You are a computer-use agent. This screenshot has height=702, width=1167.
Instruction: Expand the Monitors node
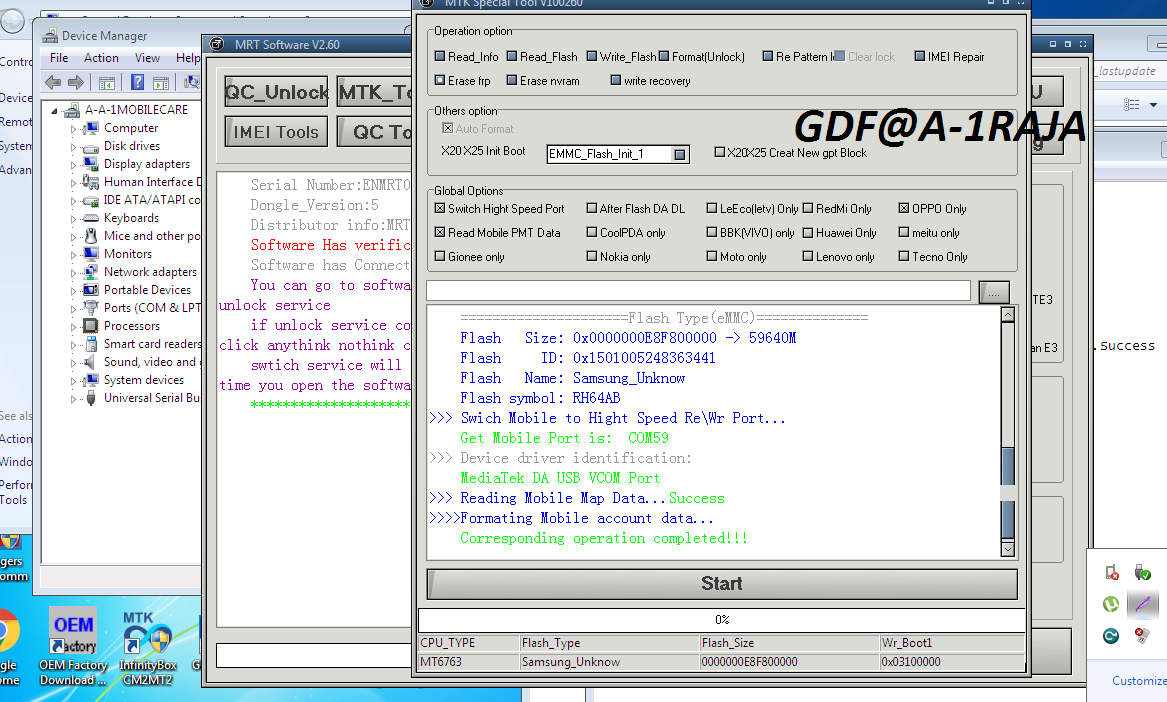(73, 255)
